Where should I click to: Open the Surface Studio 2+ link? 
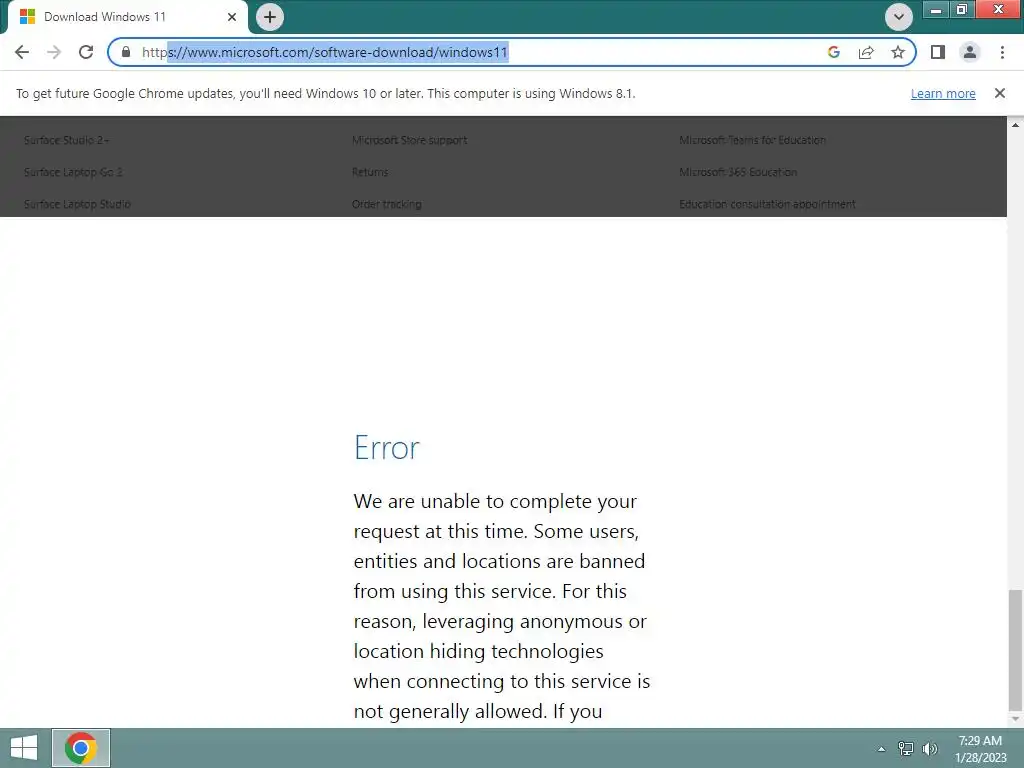click(x=67, y=140)
